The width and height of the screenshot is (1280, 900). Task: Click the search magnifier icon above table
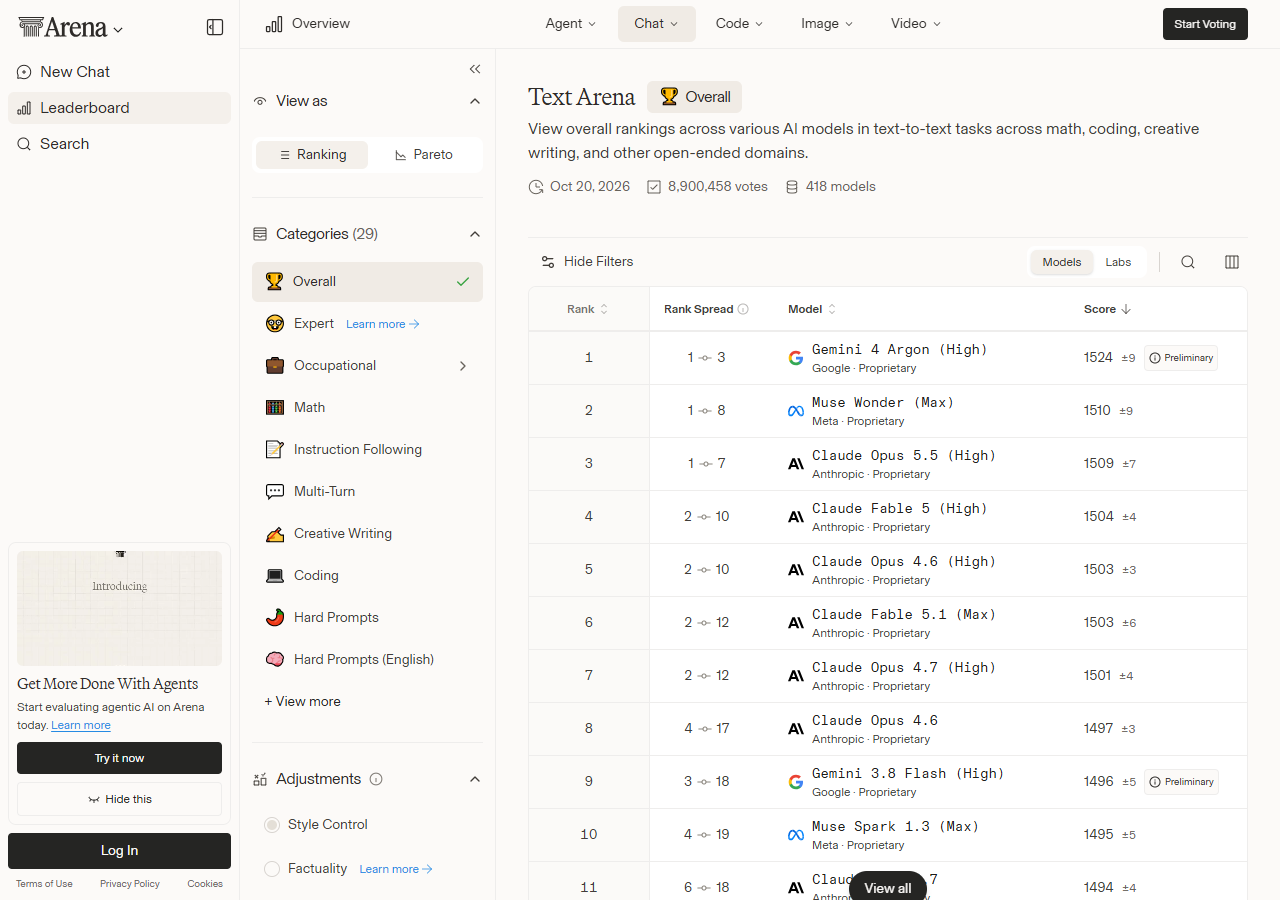click(x=1188, y=262)
